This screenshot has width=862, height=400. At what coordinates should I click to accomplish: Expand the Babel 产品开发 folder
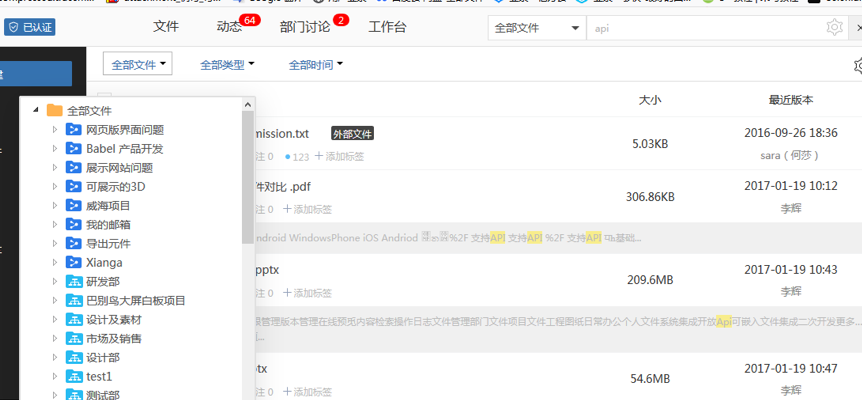tap(54, 149)
